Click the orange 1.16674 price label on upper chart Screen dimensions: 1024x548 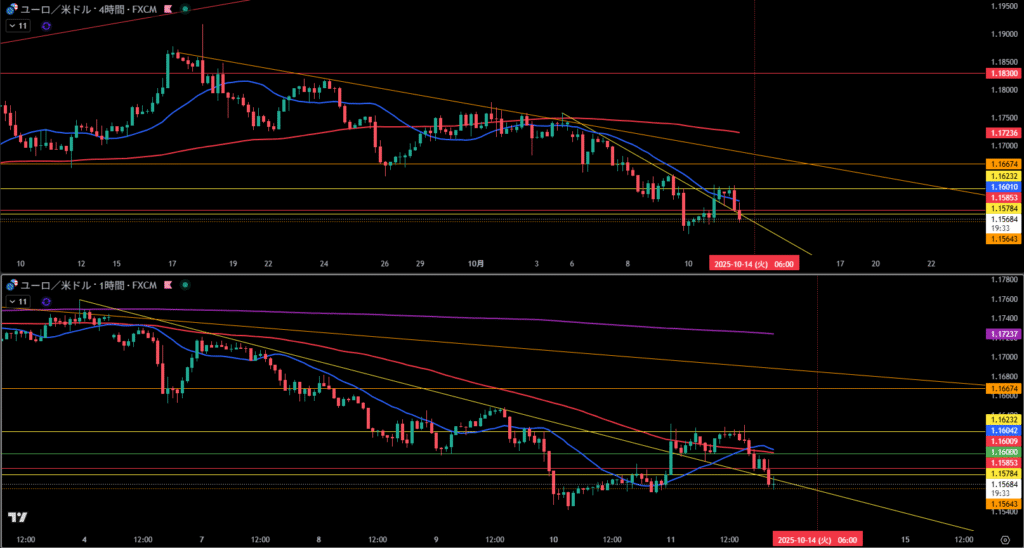click(x=1003, y=163)
